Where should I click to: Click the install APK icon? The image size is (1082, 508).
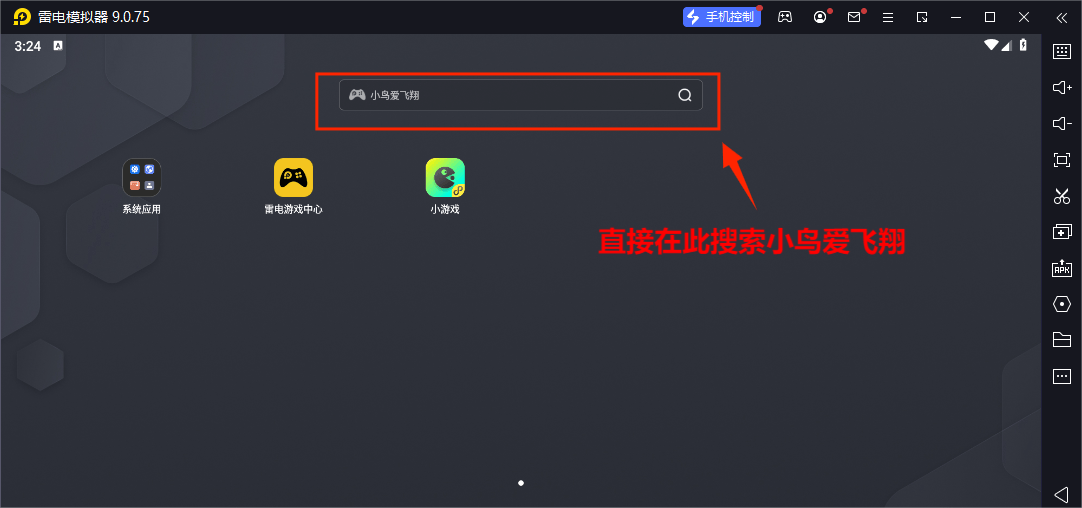[x=1062, y=268]
